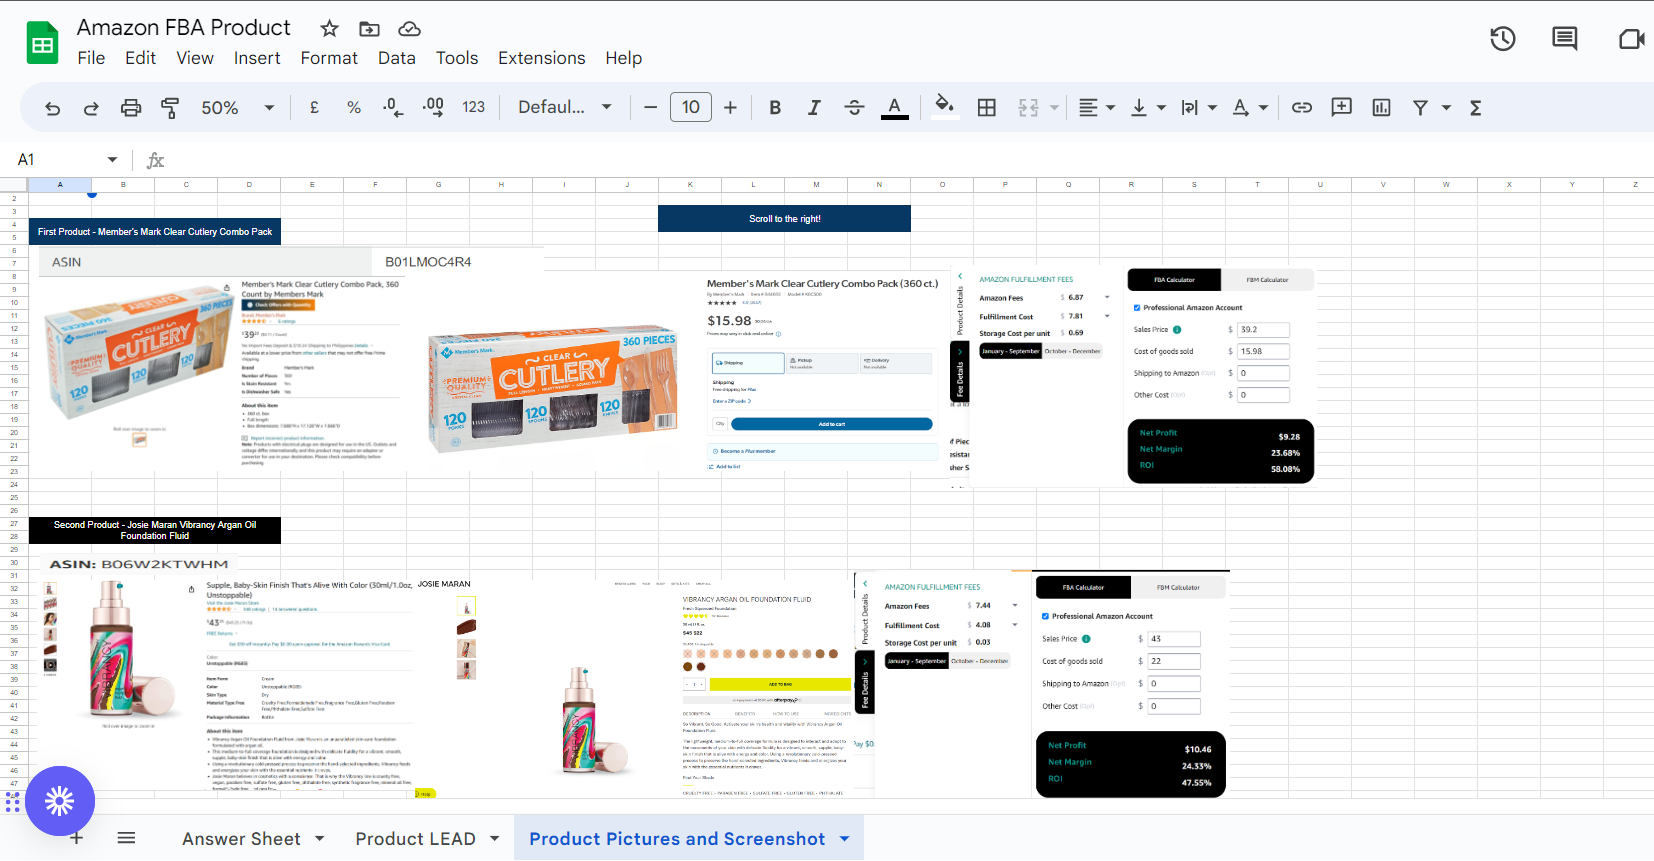Select Product Pictures and Screenshot tab
The width and height of the screenshot is (1654, 861).
689,839
